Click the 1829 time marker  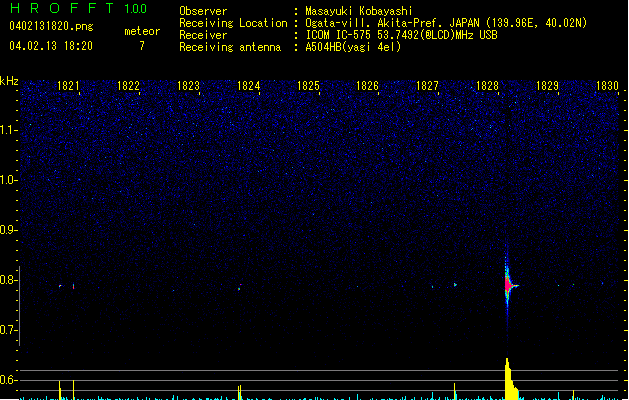[x=548, y=86]
